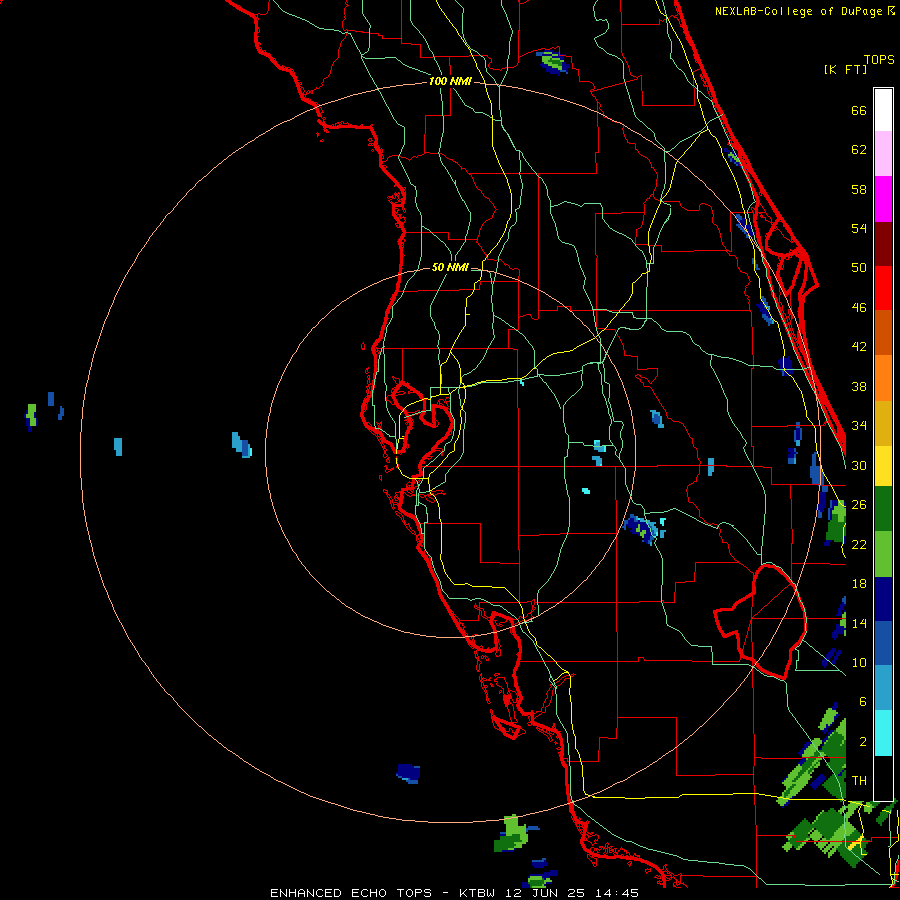This screenshot has width=900, height=900.
Task: Pick the cyan swatch beside the 2 label
Action: click(x=883, y=733)
